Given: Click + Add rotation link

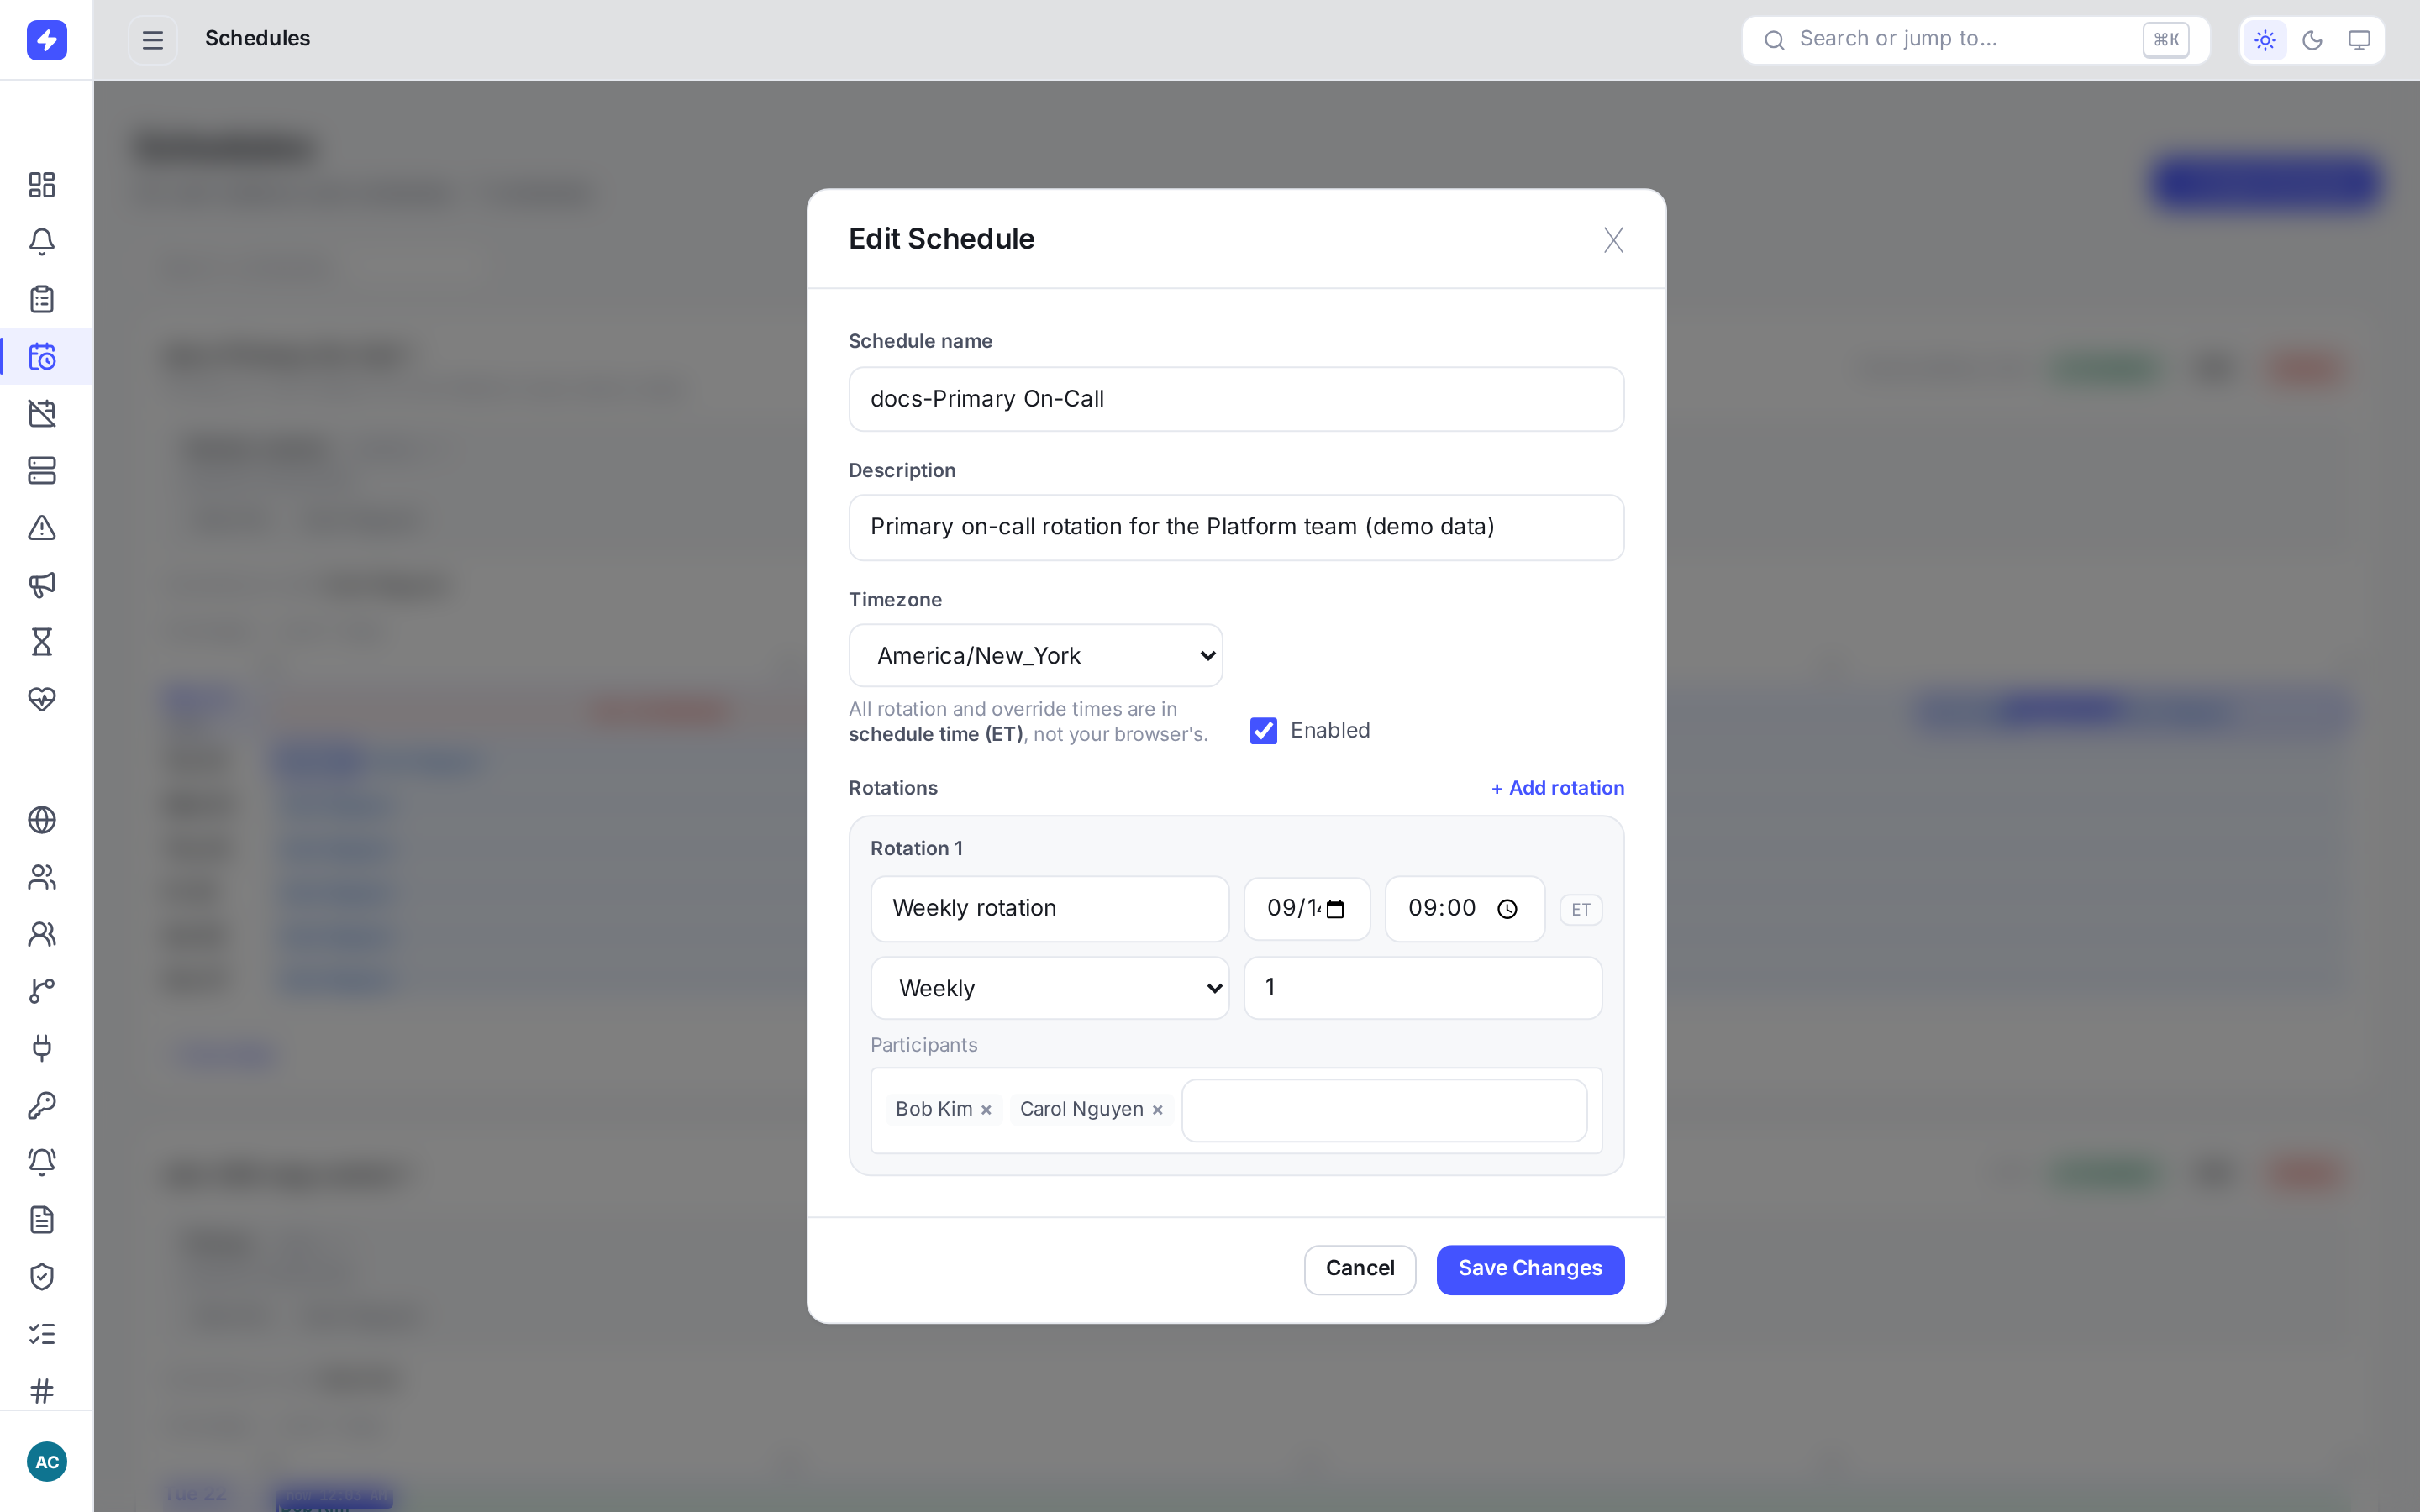Looking at the screenshot, I should pyautogui.click(x=1557, y=788).
